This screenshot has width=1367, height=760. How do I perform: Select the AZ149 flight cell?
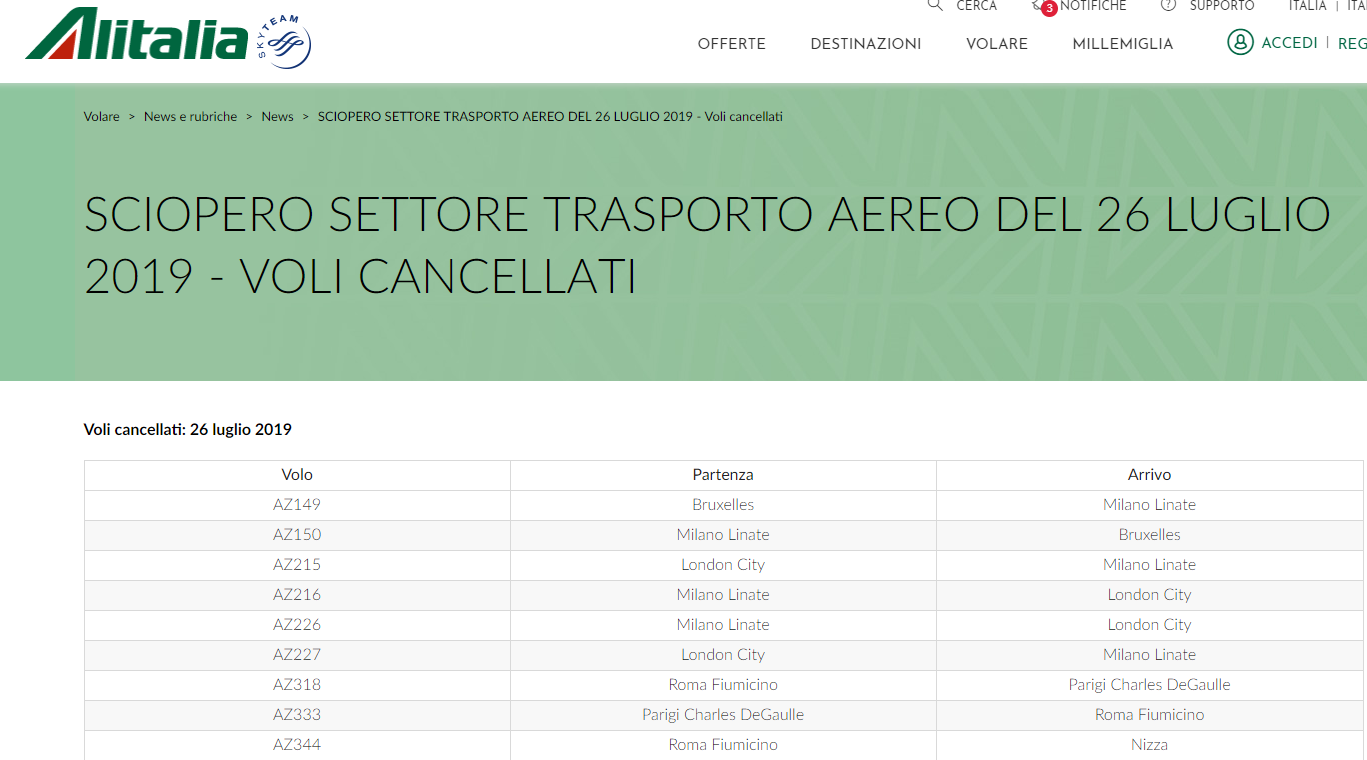click(x=297, y=505)
